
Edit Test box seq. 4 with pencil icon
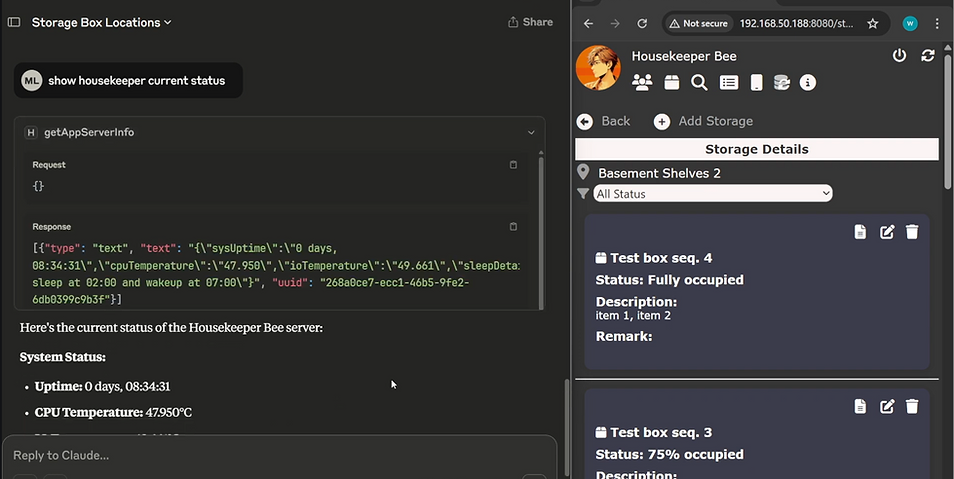coord(886,232)
